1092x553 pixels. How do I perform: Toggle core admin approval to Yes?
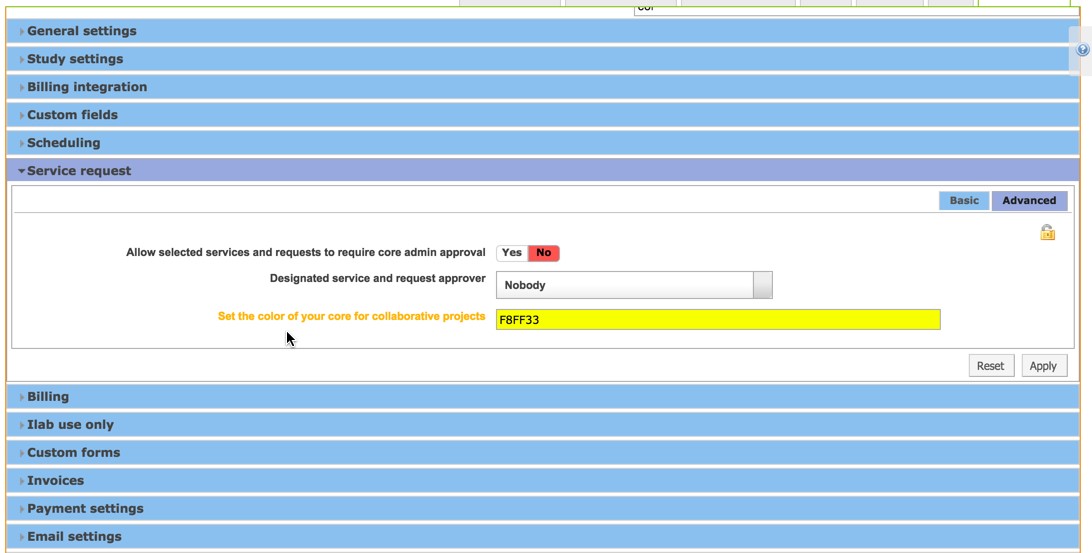pos(512,253)
